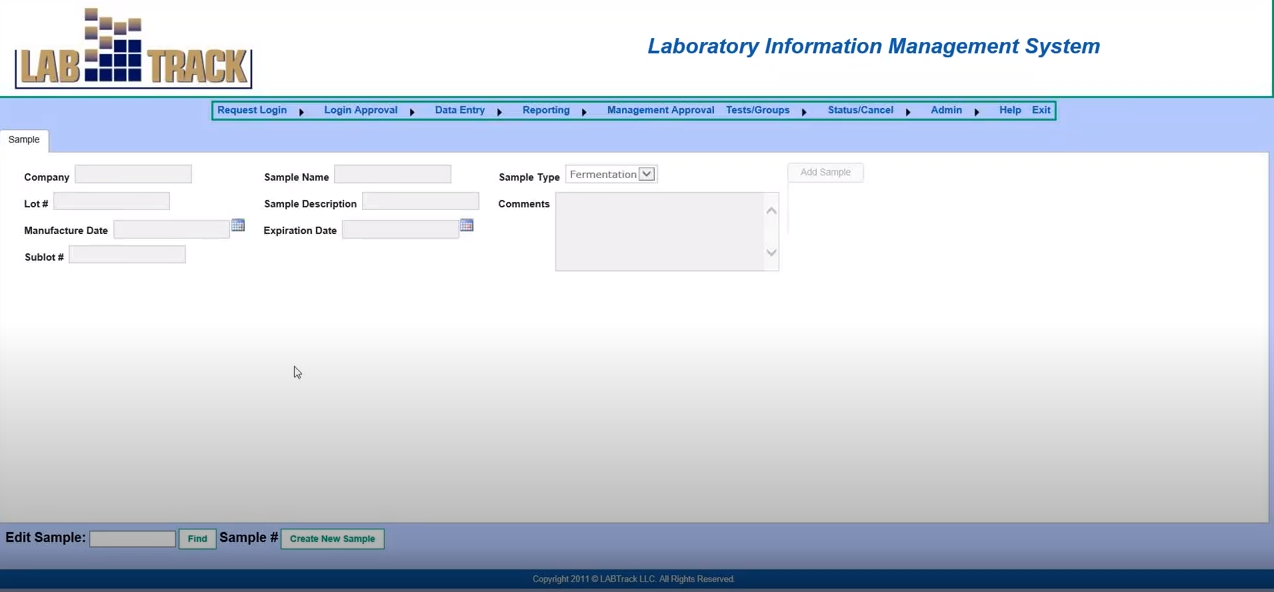Open the Sample Type dropdown

[646, 173]
